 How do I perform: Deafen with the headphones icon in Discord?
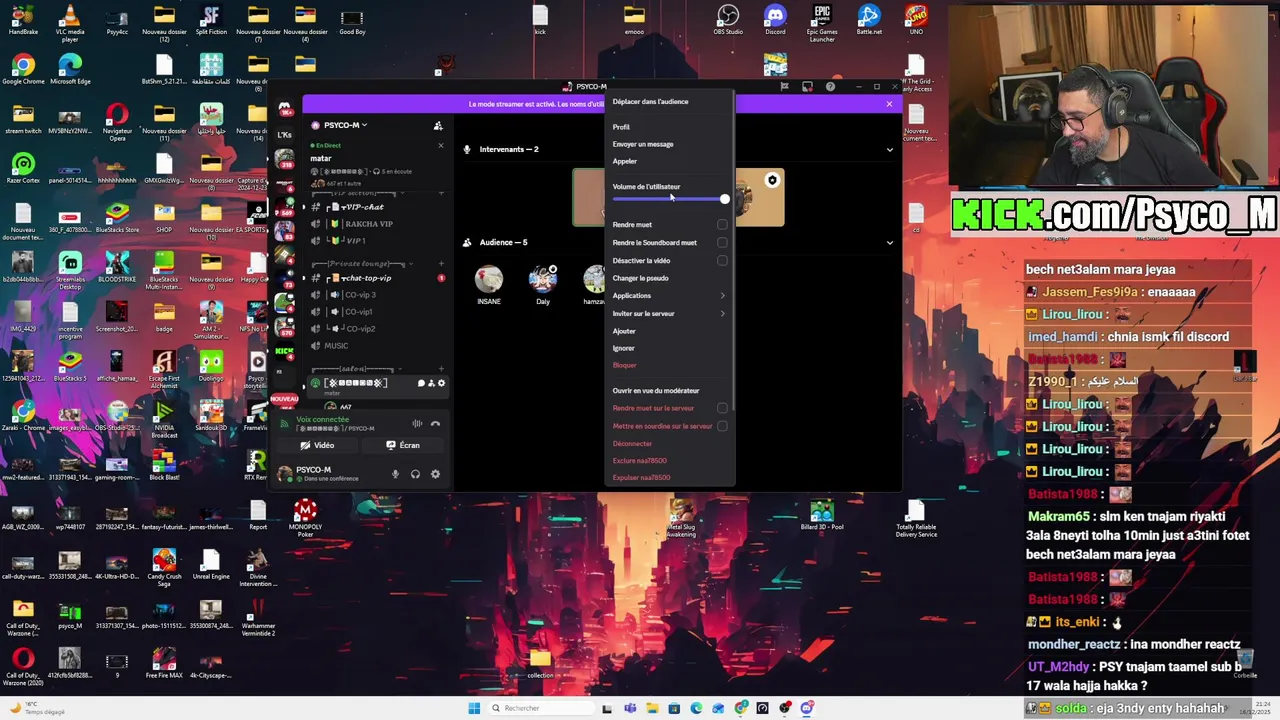click(x=415, y=474)
